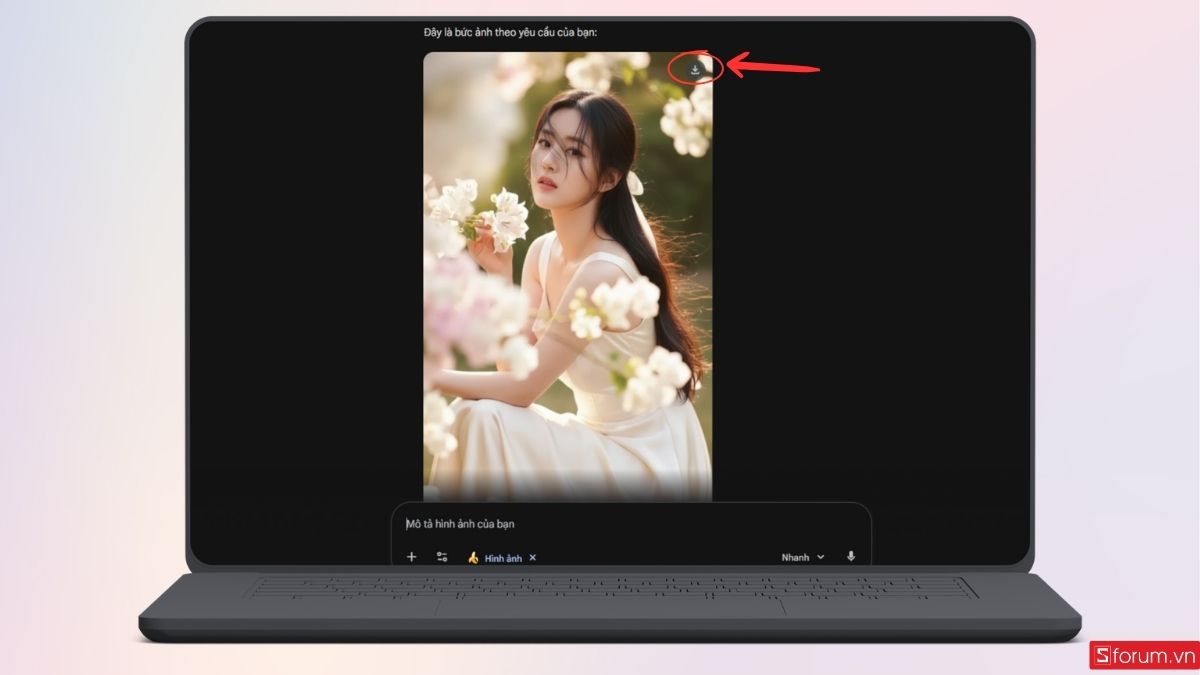Activate the microphone voice input
The width and height of the screenshot is (1200, 675).
point(851,557)
